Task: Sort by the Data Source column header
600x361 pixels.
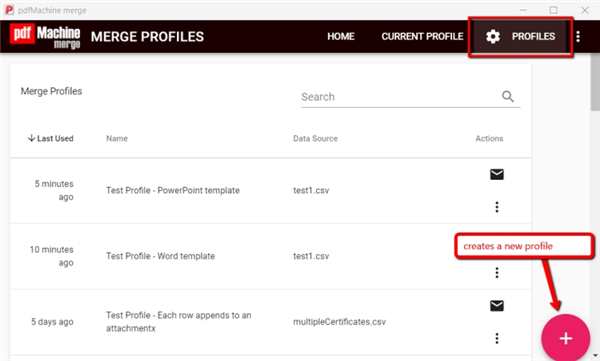Action: click(x=315, y=138)
